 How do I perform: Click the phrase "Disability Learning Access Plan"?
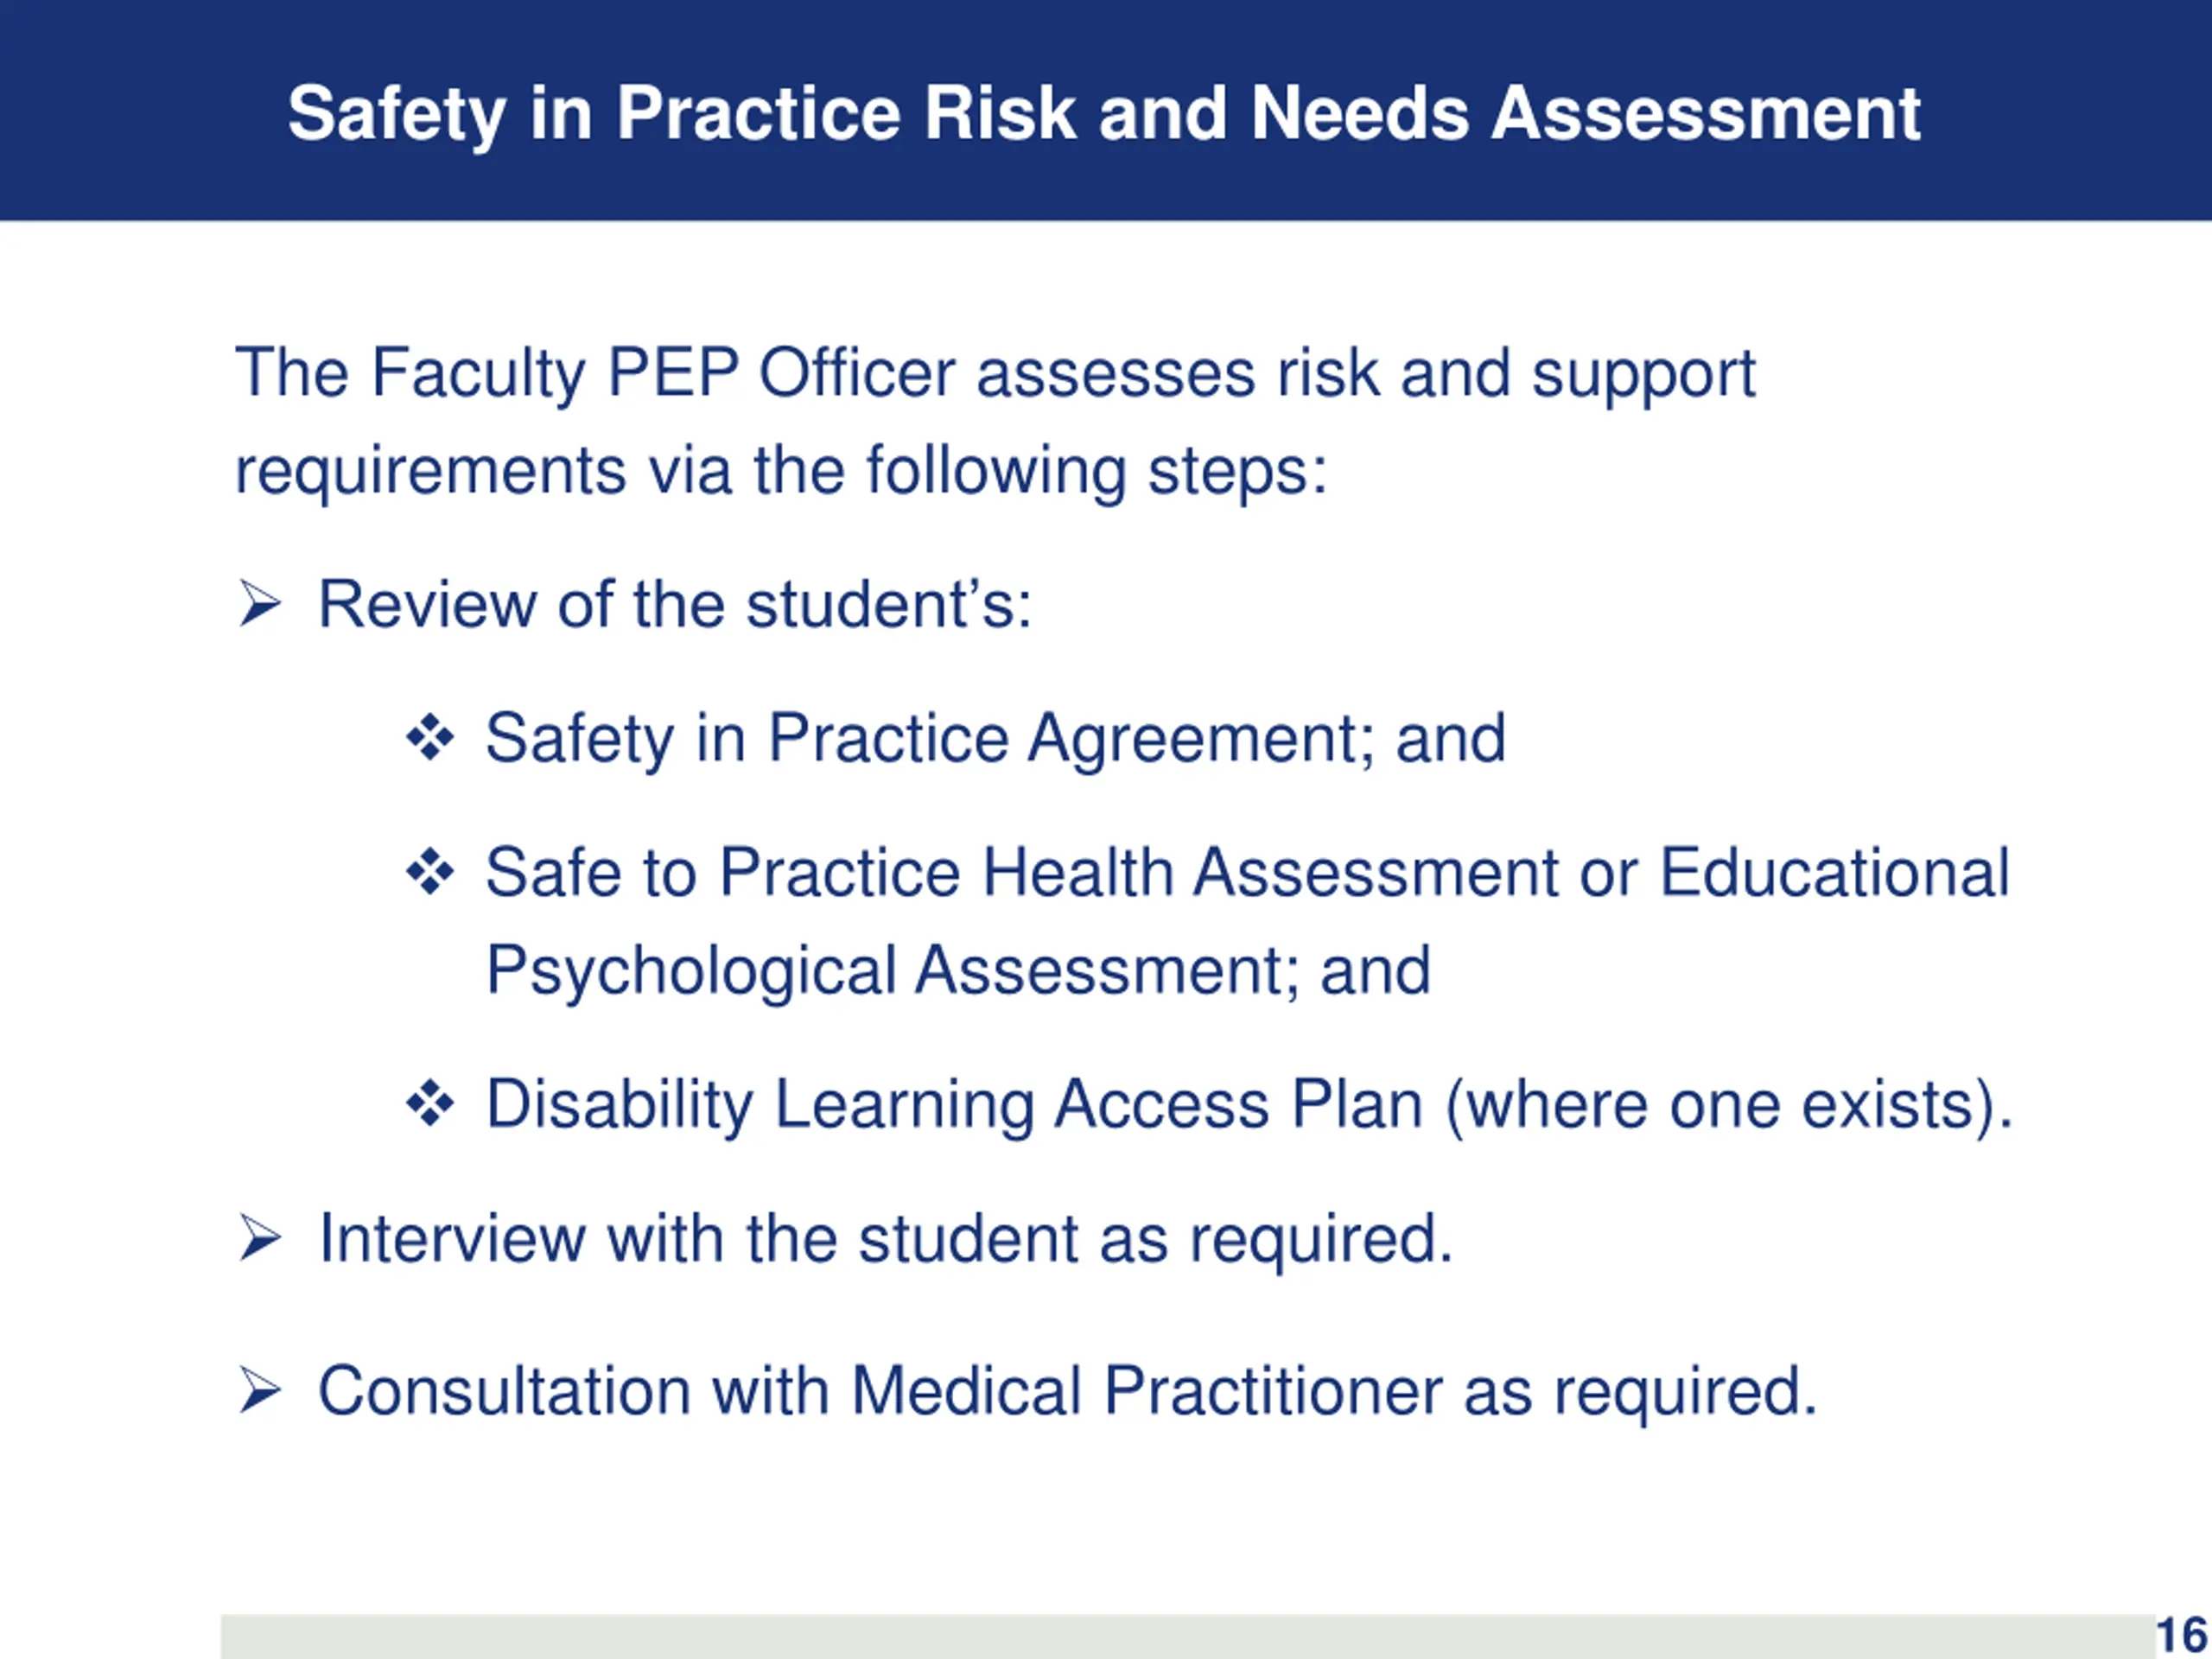(954, 1104)
